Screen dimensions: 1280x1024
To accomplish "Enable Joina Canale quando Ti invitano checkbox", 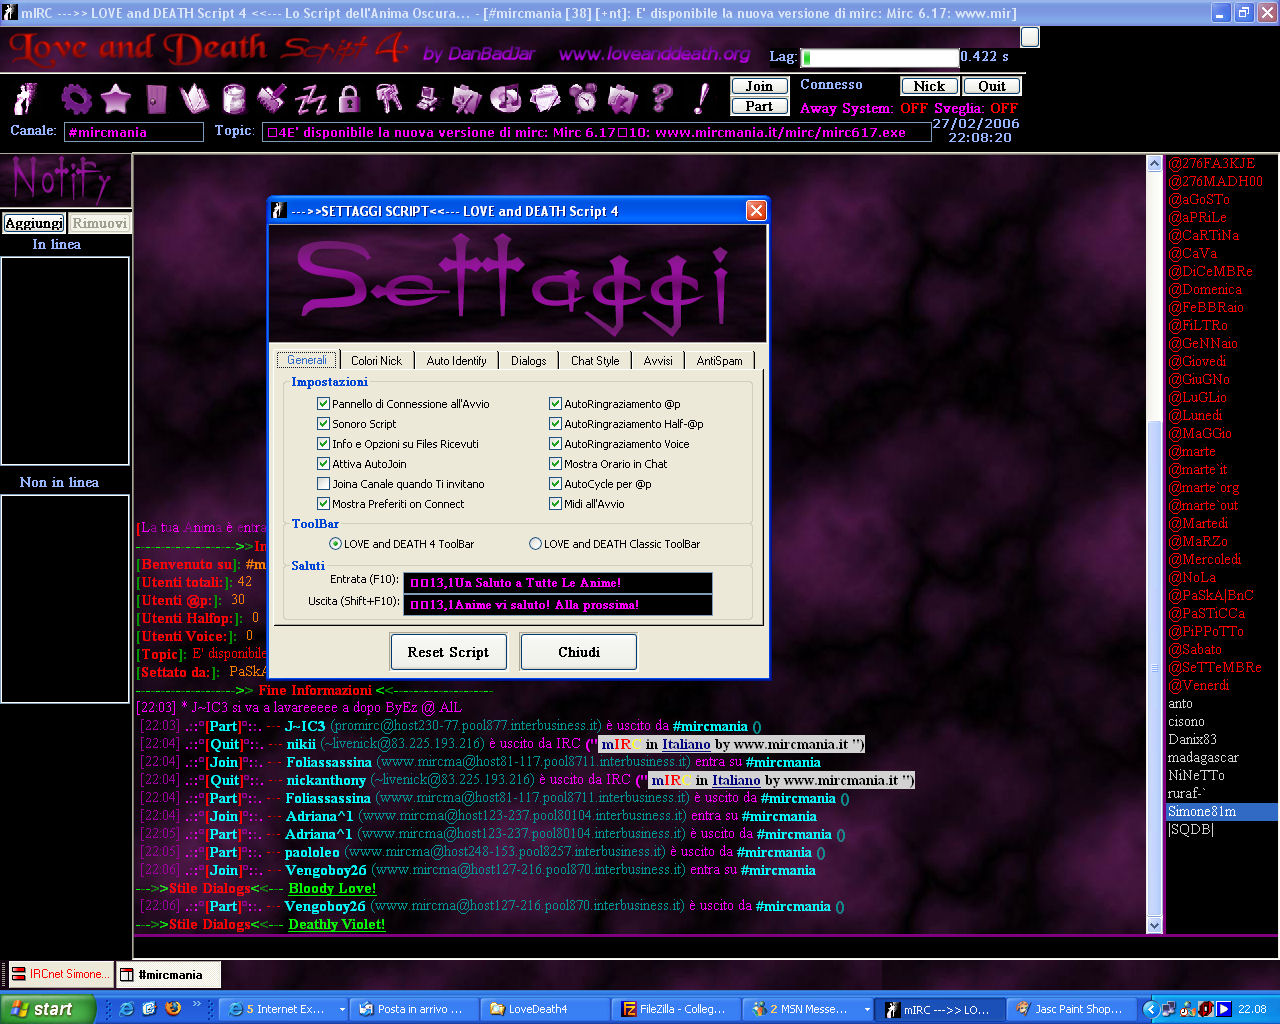I will [x=323, y=484].
